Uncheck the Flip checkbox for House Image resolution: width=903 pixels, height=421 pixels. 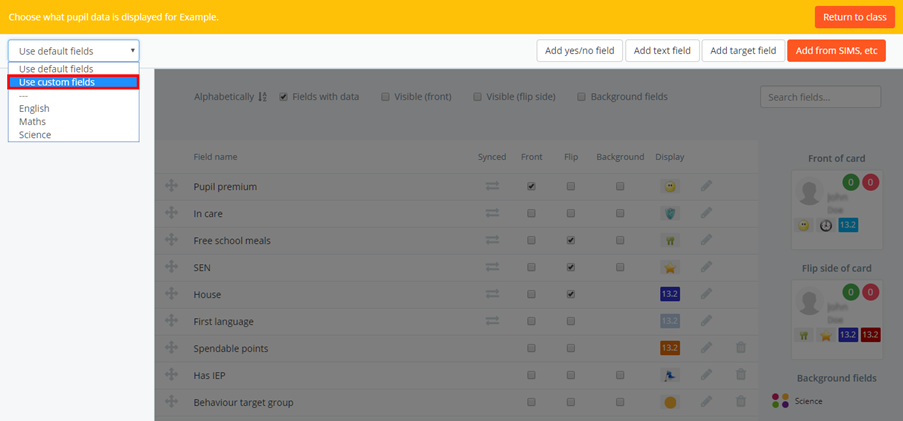click(x=571, y=294)
